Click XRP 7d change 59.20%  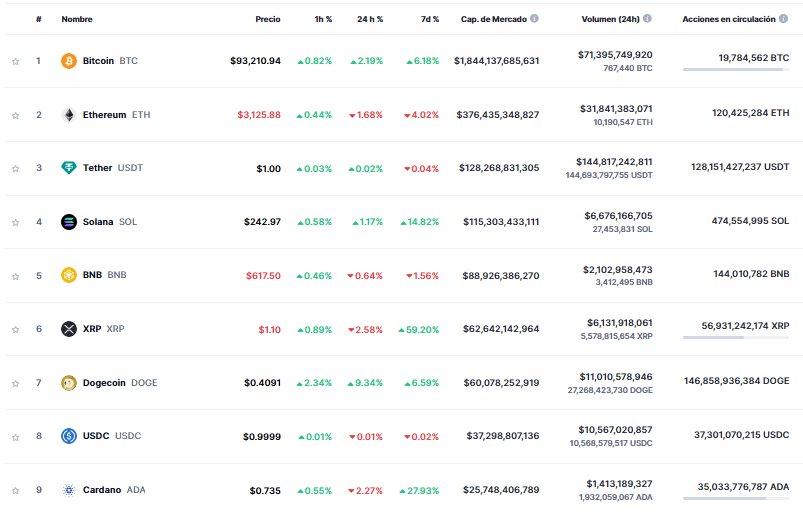click(418, 330)
